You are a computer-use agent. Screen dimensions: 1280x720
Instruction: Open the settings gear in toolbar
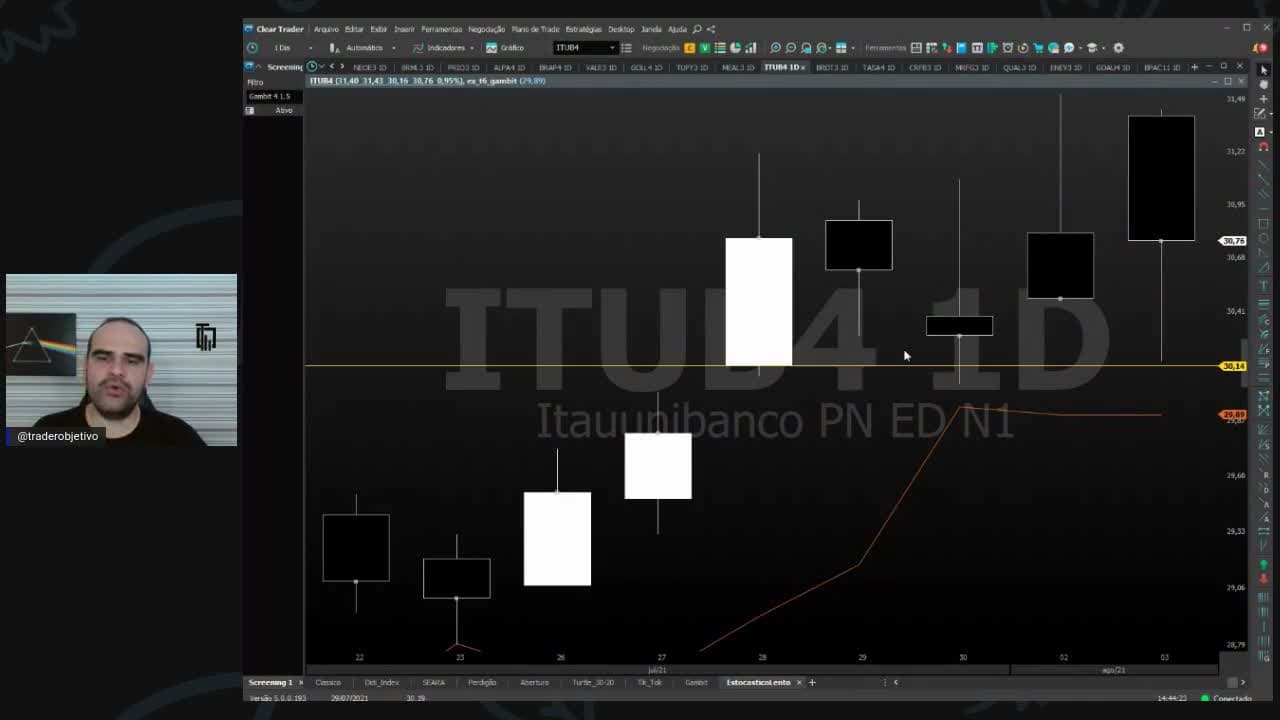tap(1118, 48)
